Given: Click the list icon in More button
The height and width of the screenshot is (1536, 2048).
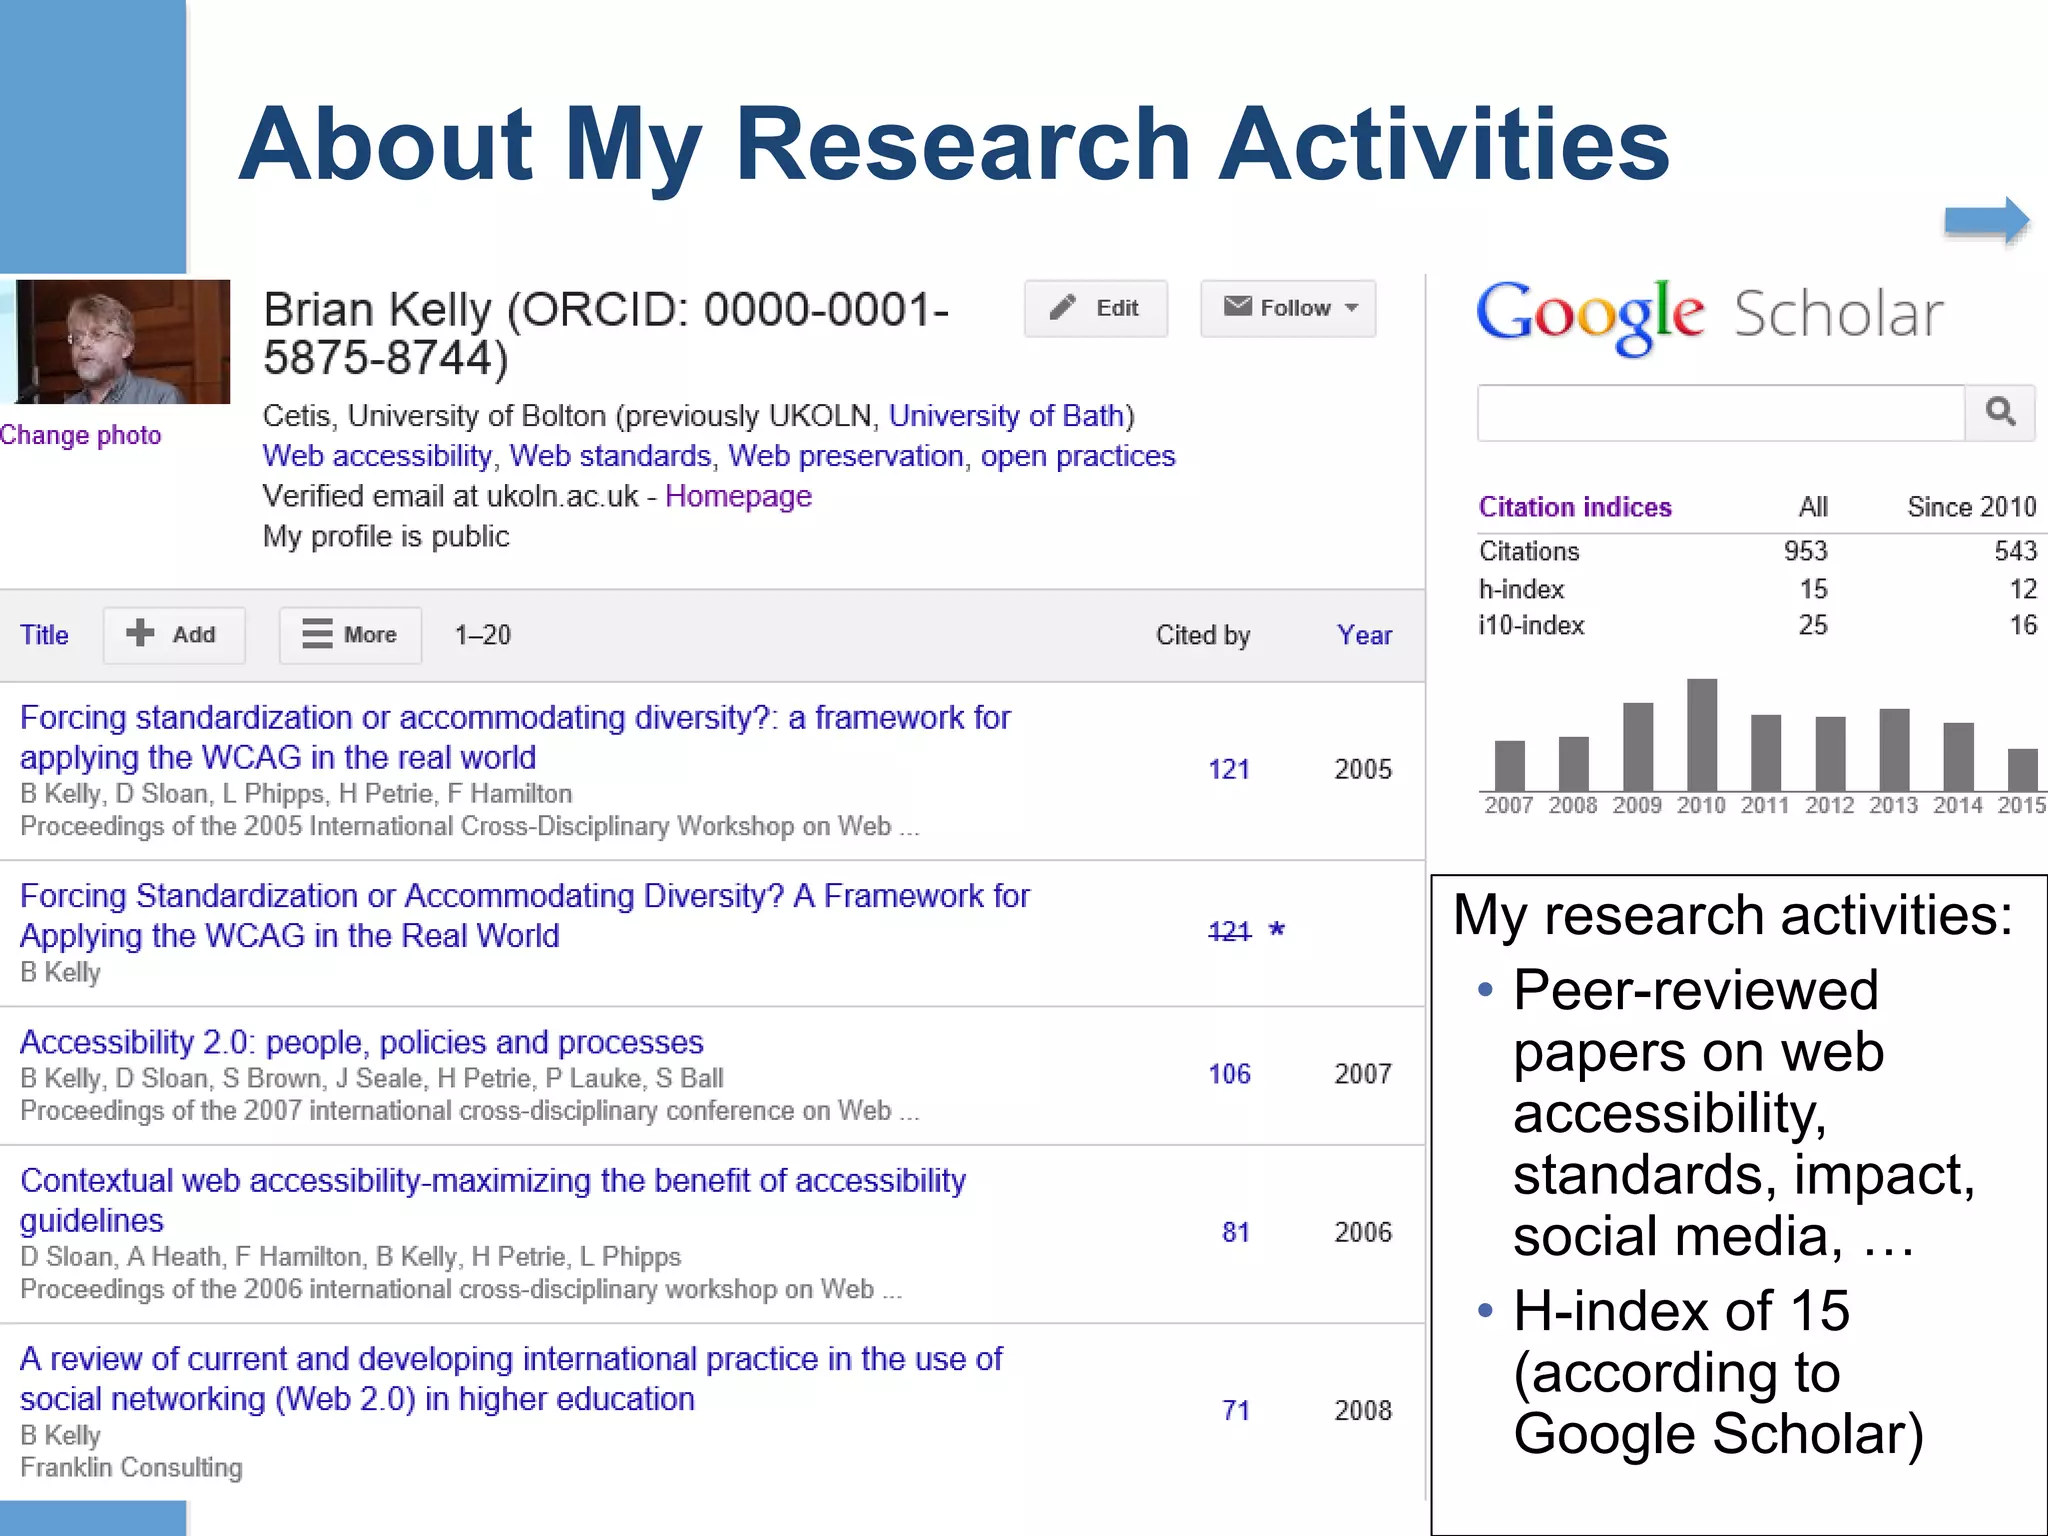Looking at the screenshot, I should [x=317, y=634].
